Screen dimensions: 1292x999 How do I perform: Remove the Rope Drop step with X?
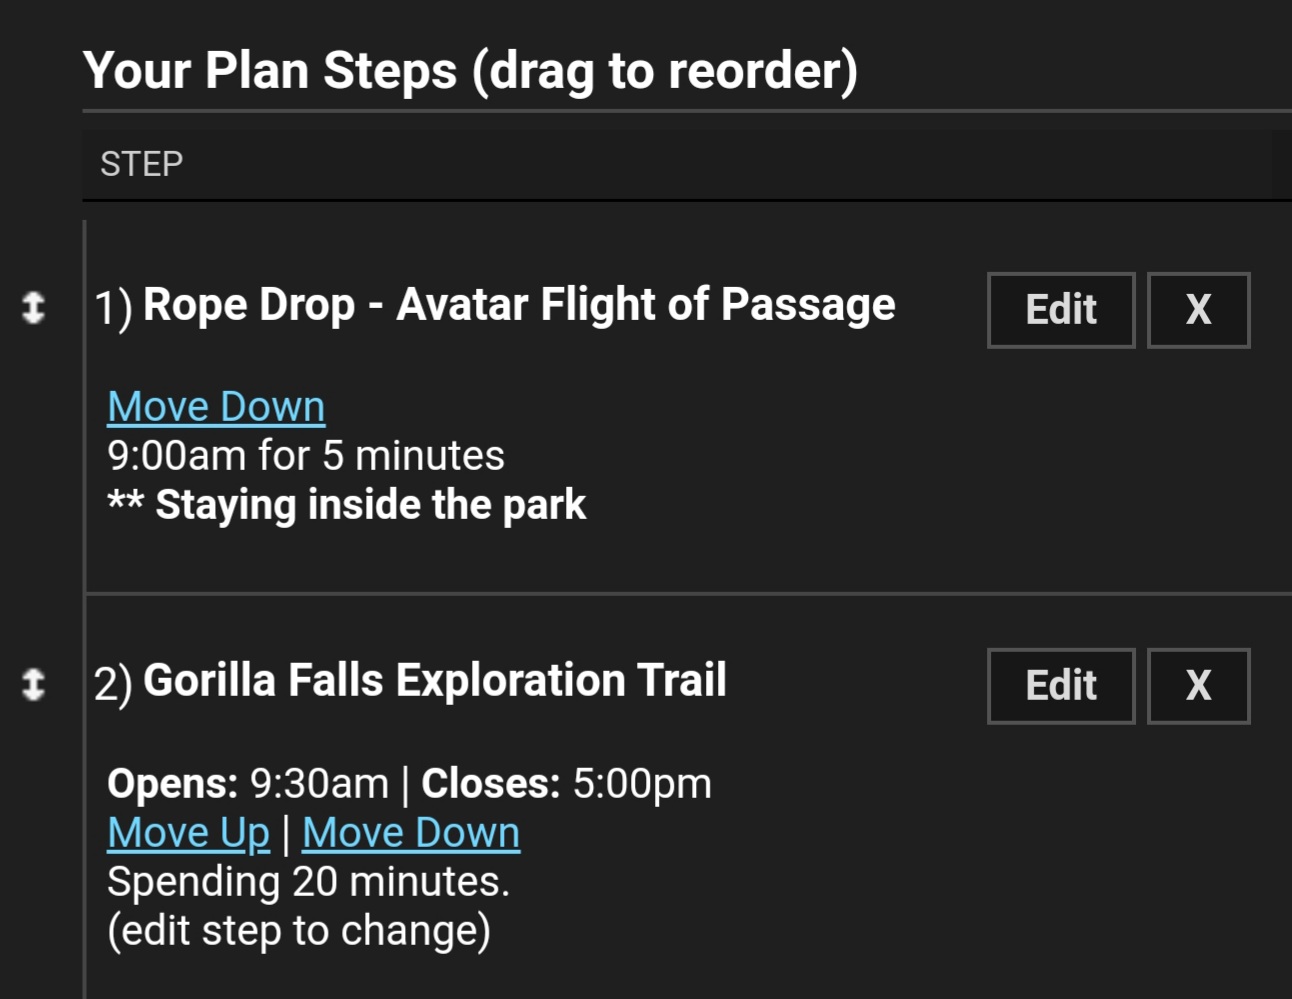point(1197,310)
